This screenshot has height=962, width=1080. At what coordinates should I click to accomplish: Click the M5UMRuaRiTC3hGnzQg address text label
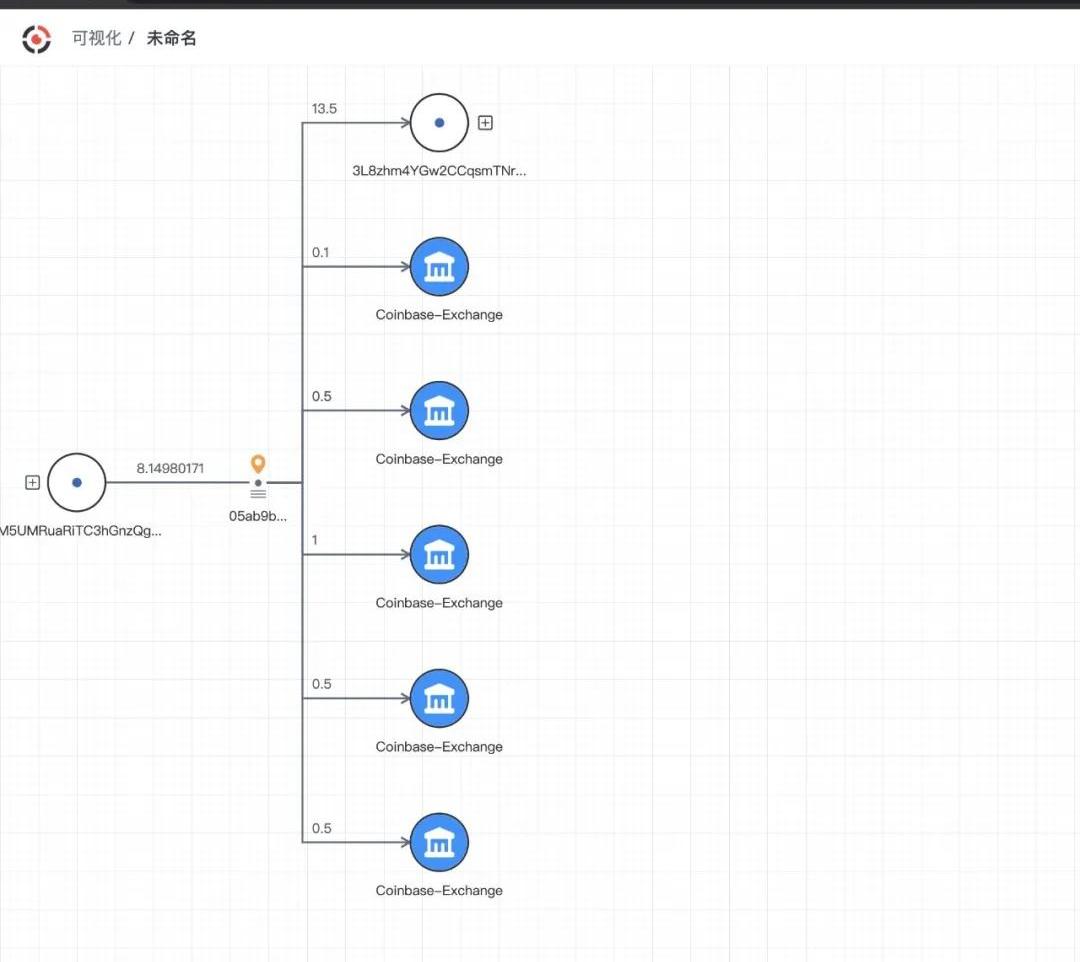pos(80,531)
